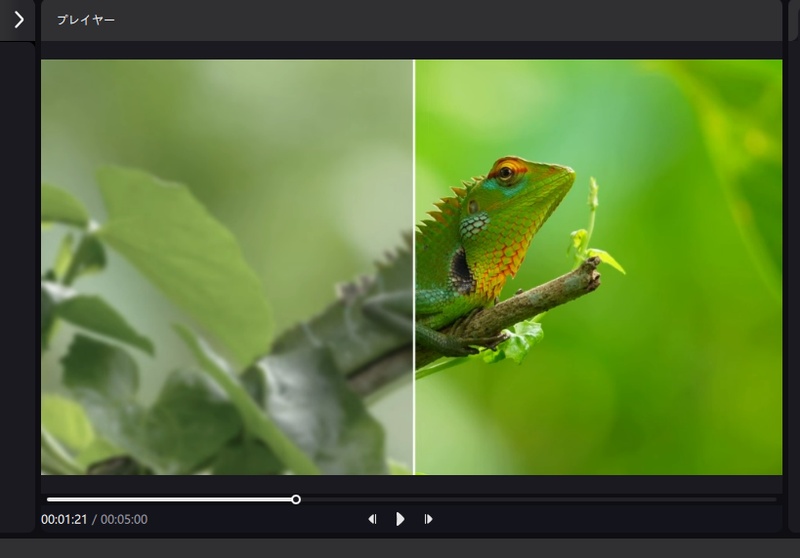The image size is (800, 558).
Task: Expand the collapsed left panel with chevron
Action: (x=18, y=19)
